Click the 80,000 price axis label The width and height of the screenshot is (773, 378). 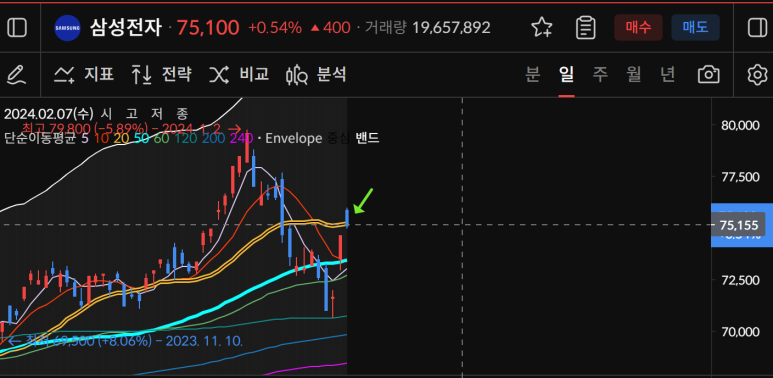[740, 125]
